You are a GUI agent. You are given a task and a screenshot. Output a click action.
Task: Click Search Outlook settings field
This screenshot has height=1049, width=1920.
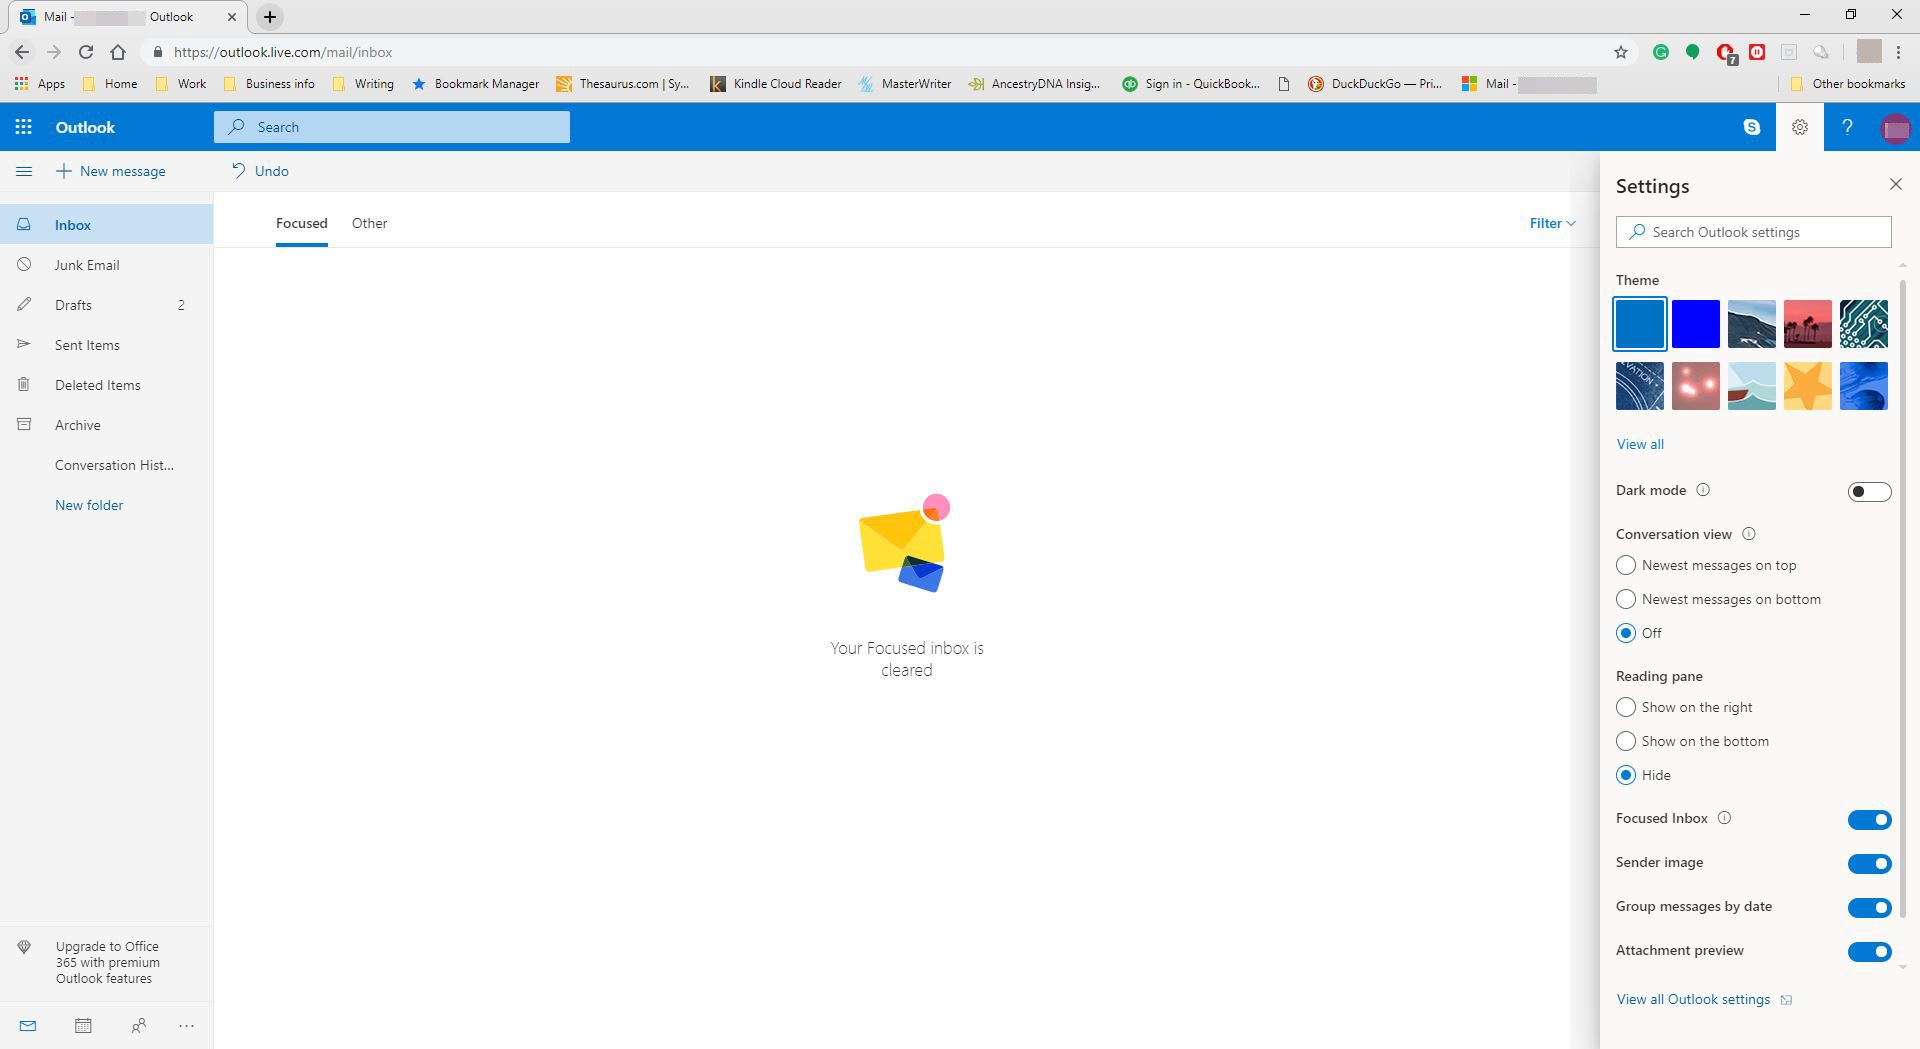tap(1753, 232)
